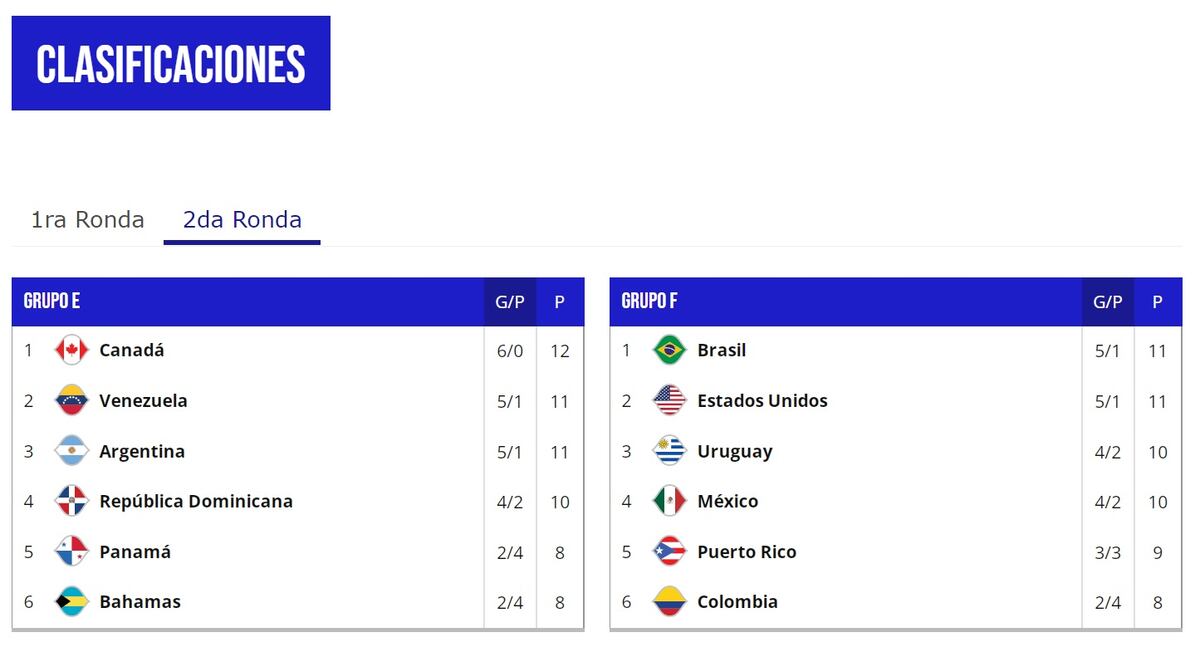Select the 2da Ronda tab
This screenshot has height=652, width=1200.
coord(242,220)
